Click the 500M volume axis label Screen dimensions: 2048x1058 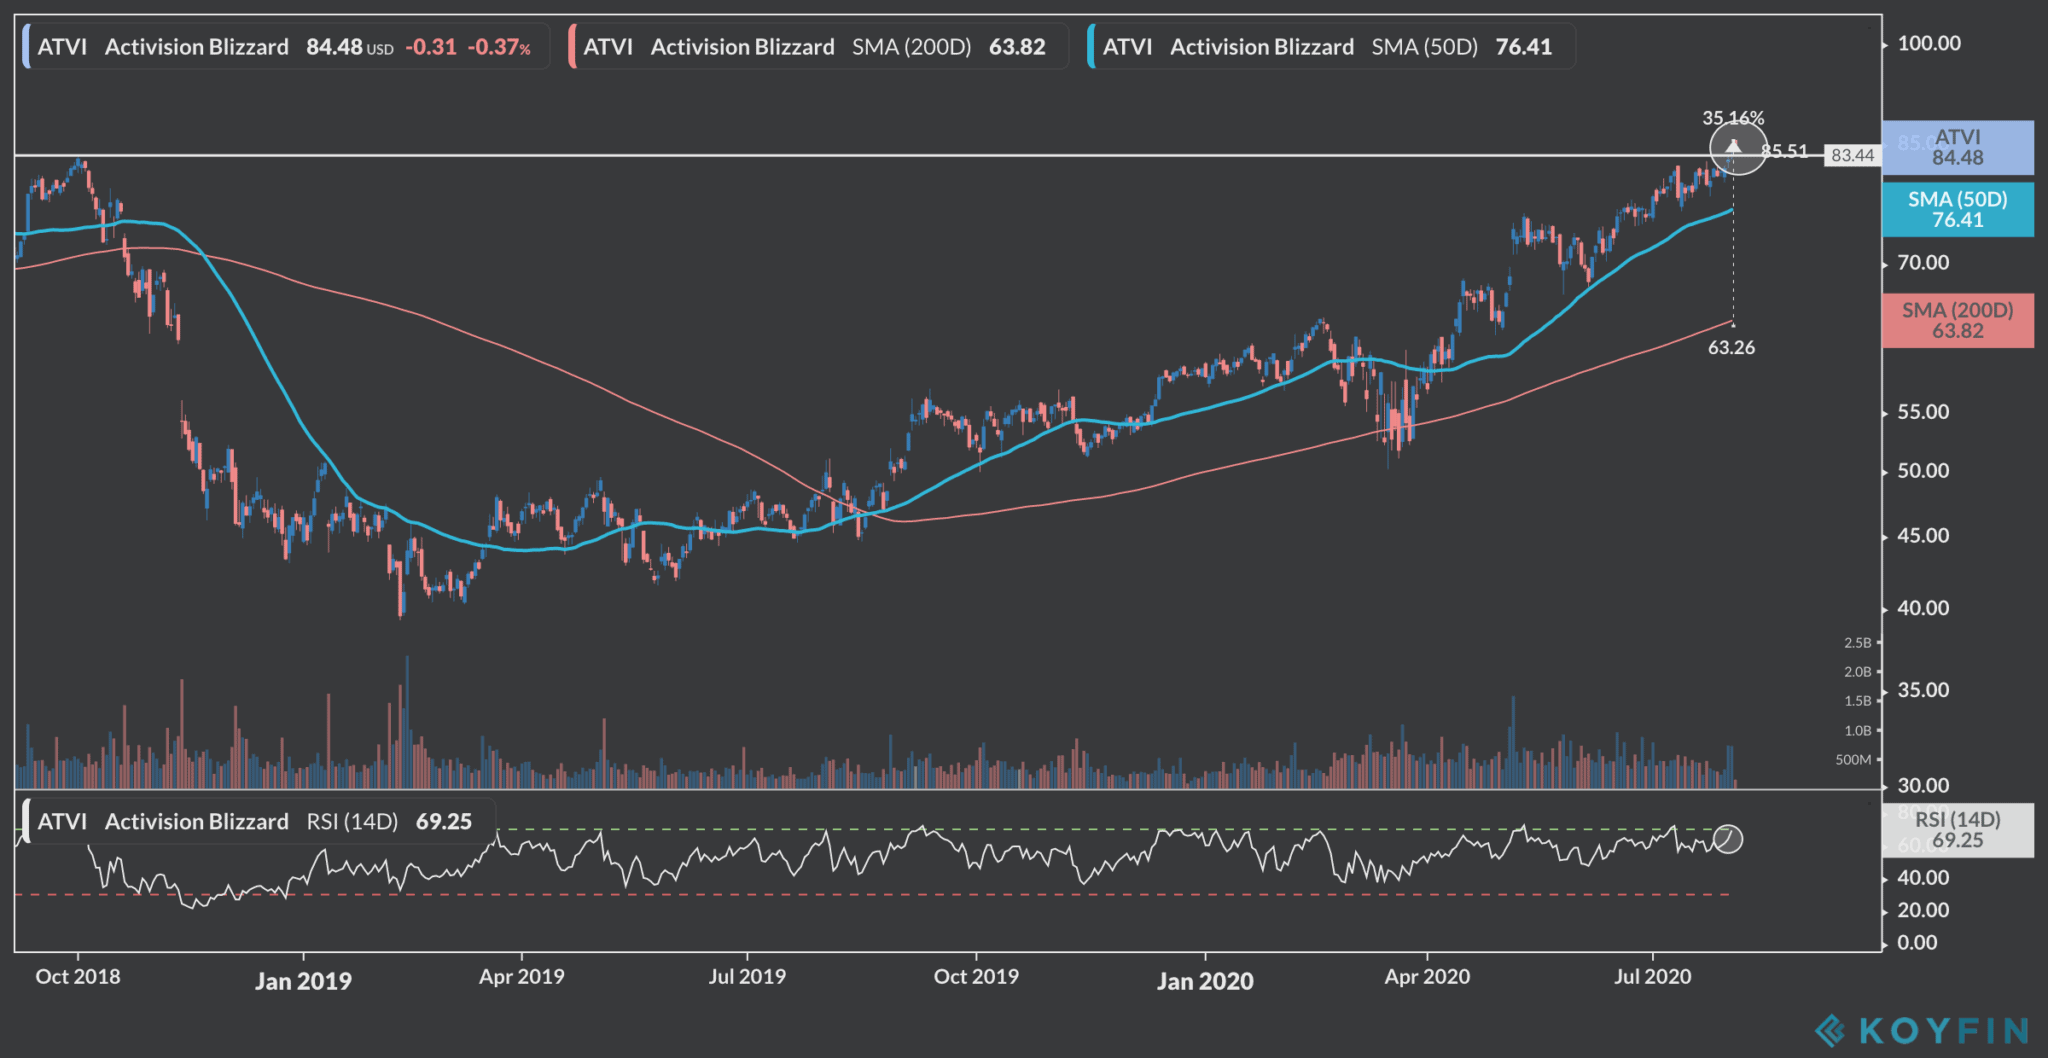pyautogui.click(x=1853, y=760)
